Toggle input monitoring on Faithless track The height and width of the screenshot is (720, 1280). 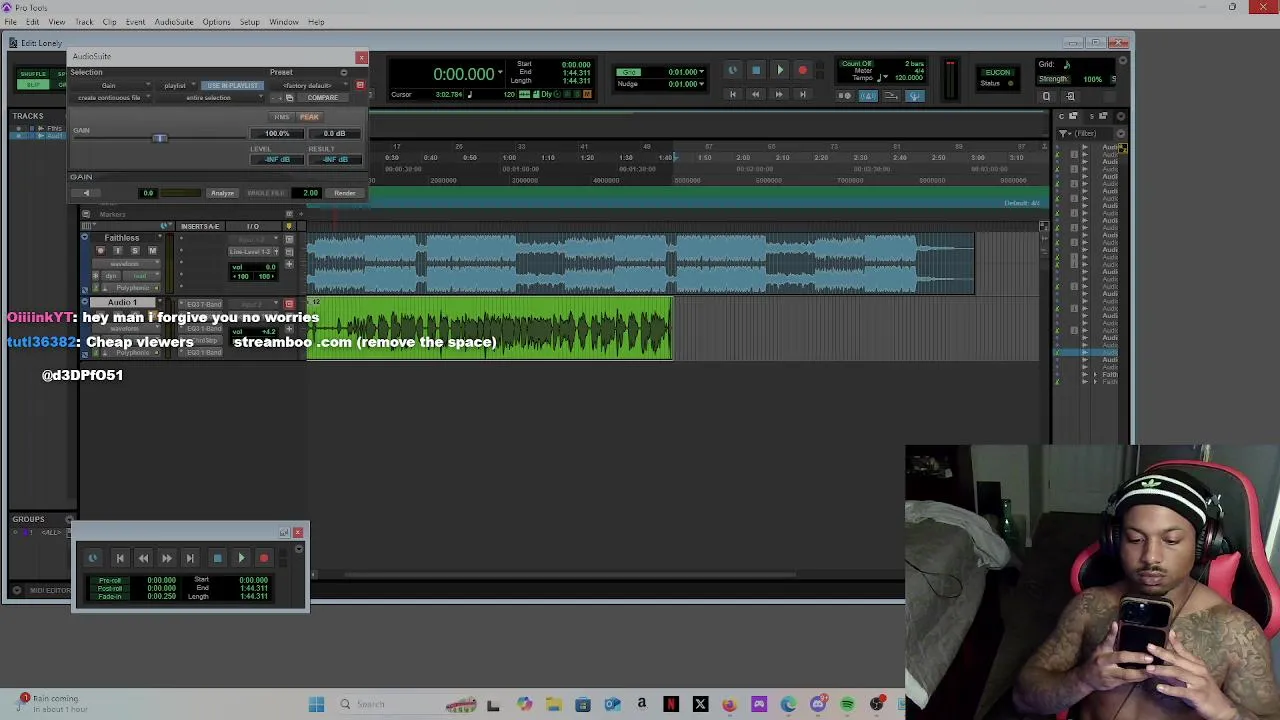(118, 251)
